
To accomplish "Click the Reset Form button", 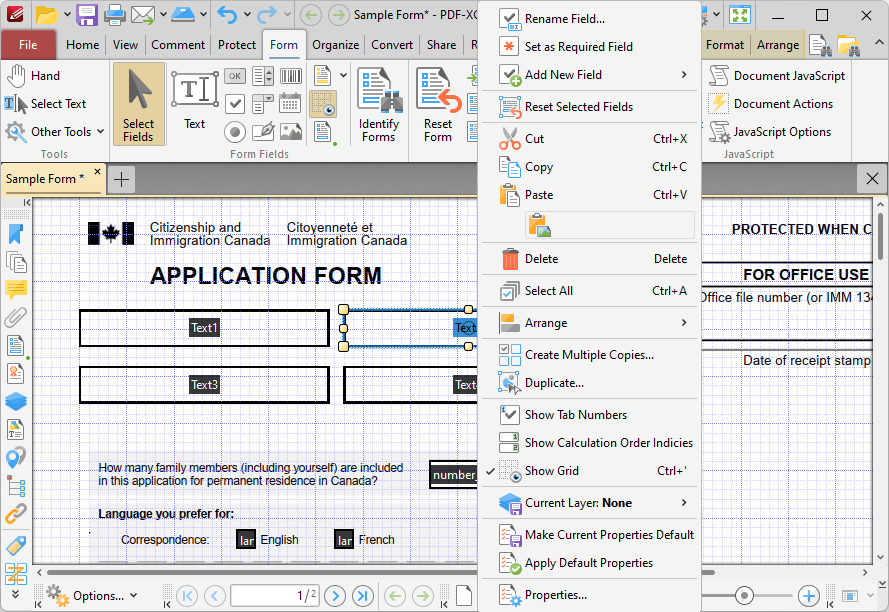I will pyautogui.click(x=438, y=104).
